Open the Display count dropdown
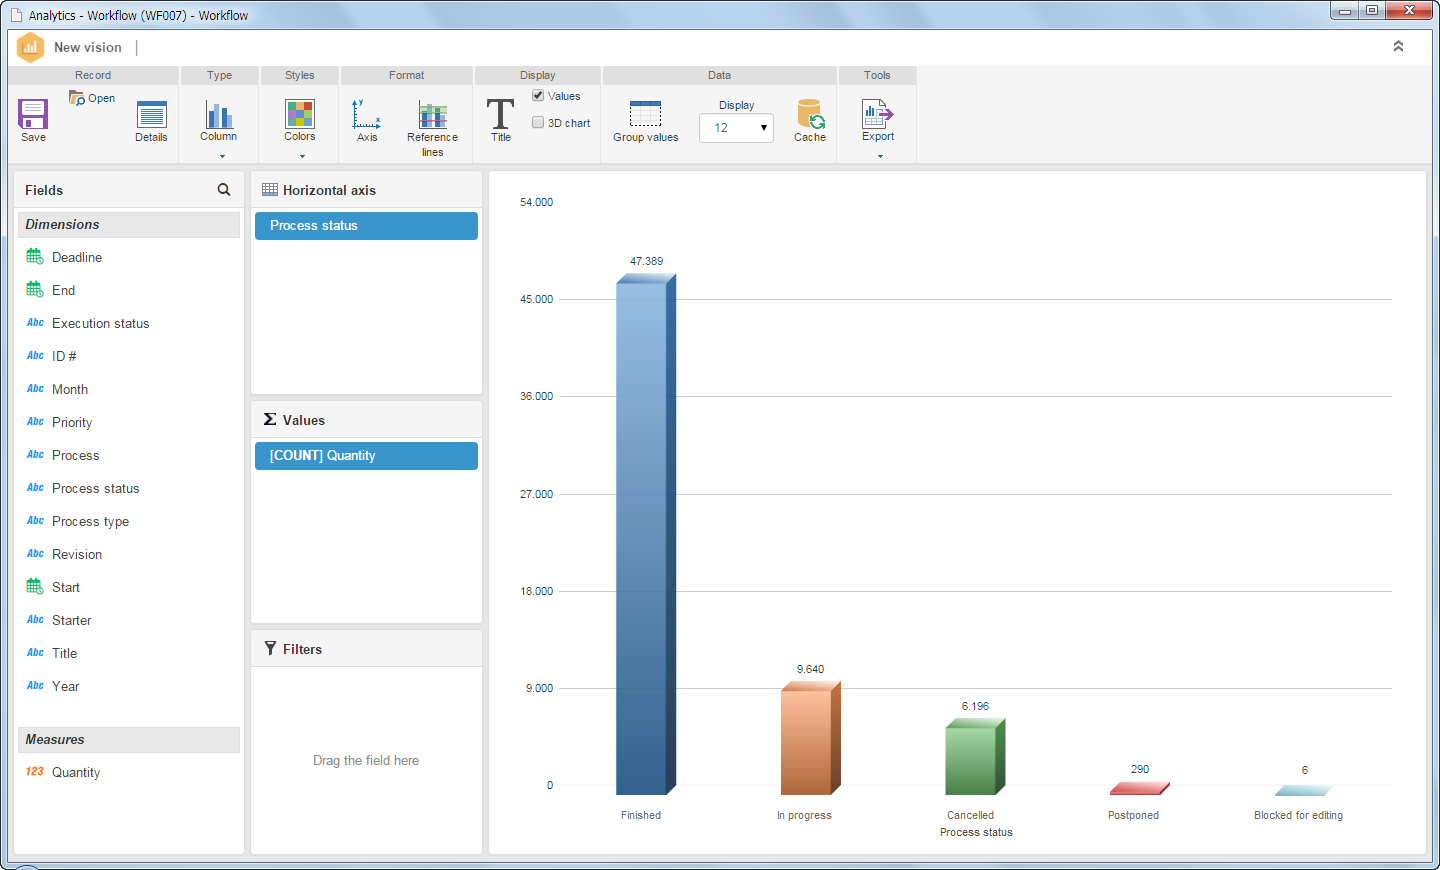 pos(736,128)
